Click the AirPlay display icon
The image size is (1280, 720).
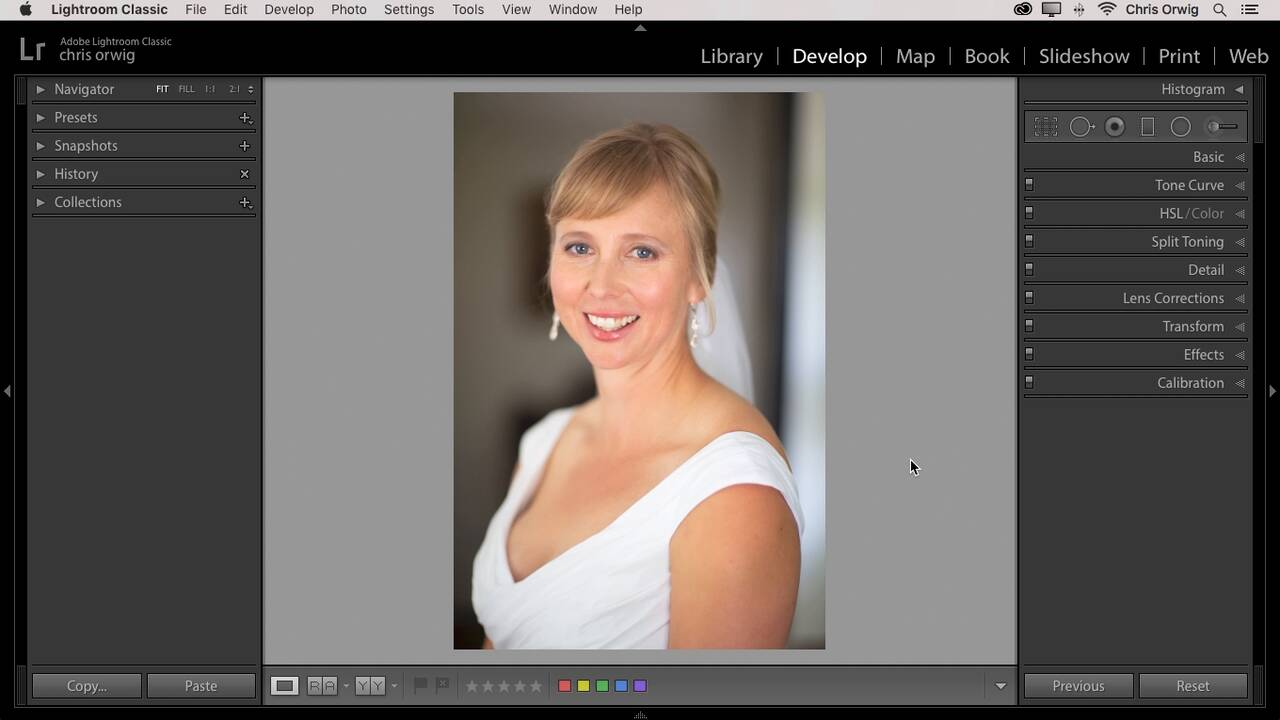pyautogui.click(x=1051, y=9)
